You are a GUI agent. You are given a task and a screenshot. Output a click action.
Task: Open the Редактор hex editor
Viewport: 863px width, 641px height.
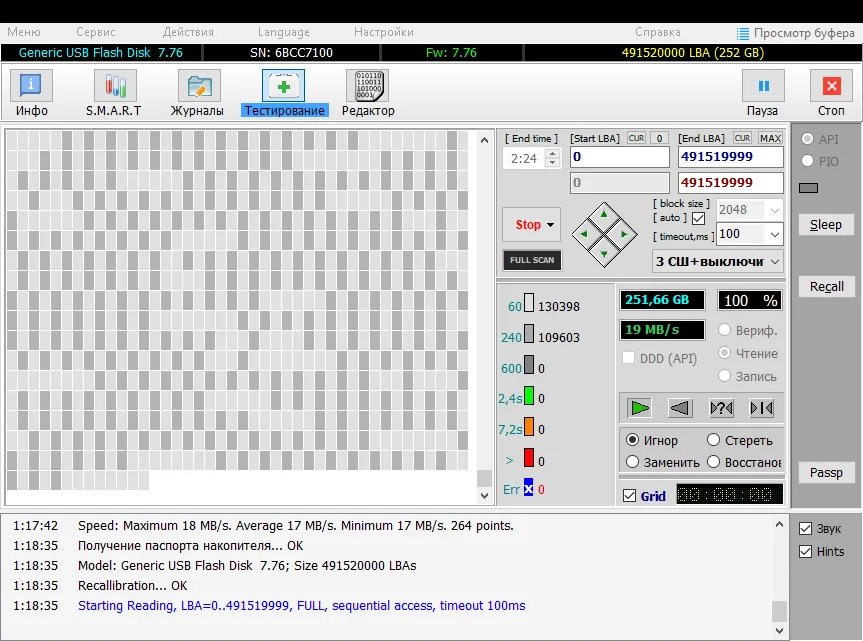pos(367,88)
